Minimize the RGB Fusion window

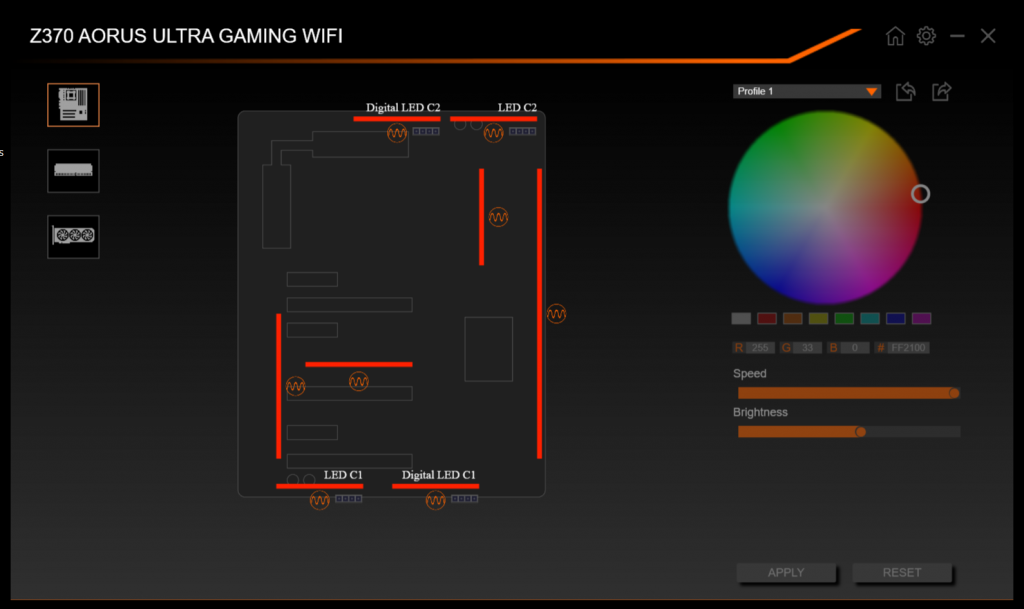957,36
